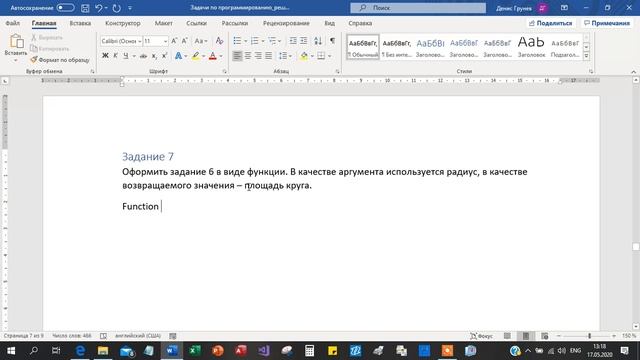This screenshot has width=640, height=360.
Task: Select the Без интервала style
Action: (396, 47)
